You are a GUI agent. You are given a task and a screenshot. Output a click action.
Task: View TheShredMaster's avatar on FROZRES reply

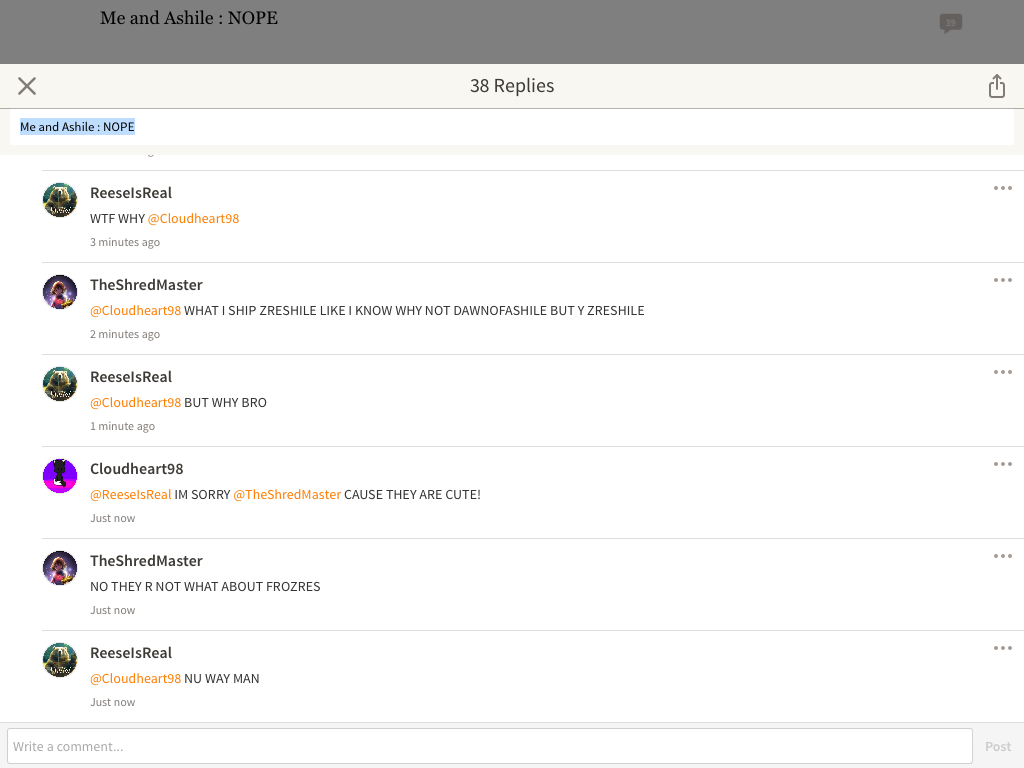click(60, 568)
